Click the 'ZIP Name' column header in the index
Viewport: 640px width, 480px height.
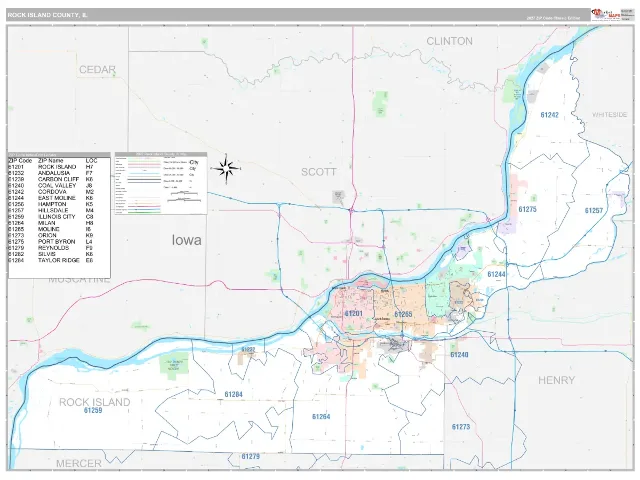51,161
